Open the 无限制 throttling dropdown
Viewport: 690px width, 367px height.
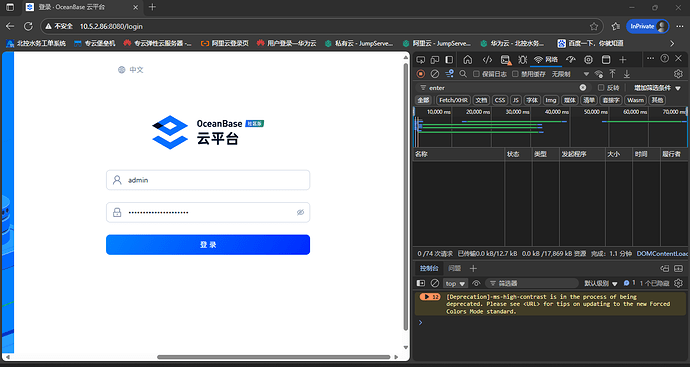pyautogui.click(x=570, y=74)
